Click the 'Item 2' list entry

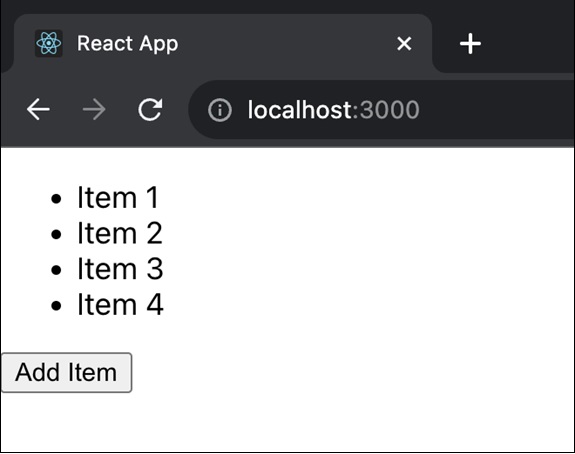[120, 233]
